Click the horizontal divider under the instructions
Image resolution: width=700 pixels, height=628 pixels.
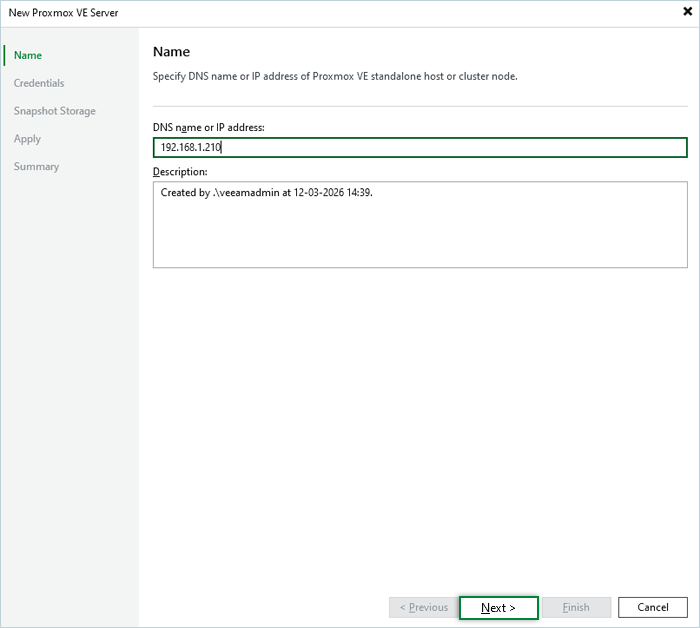tap(420, 106)
